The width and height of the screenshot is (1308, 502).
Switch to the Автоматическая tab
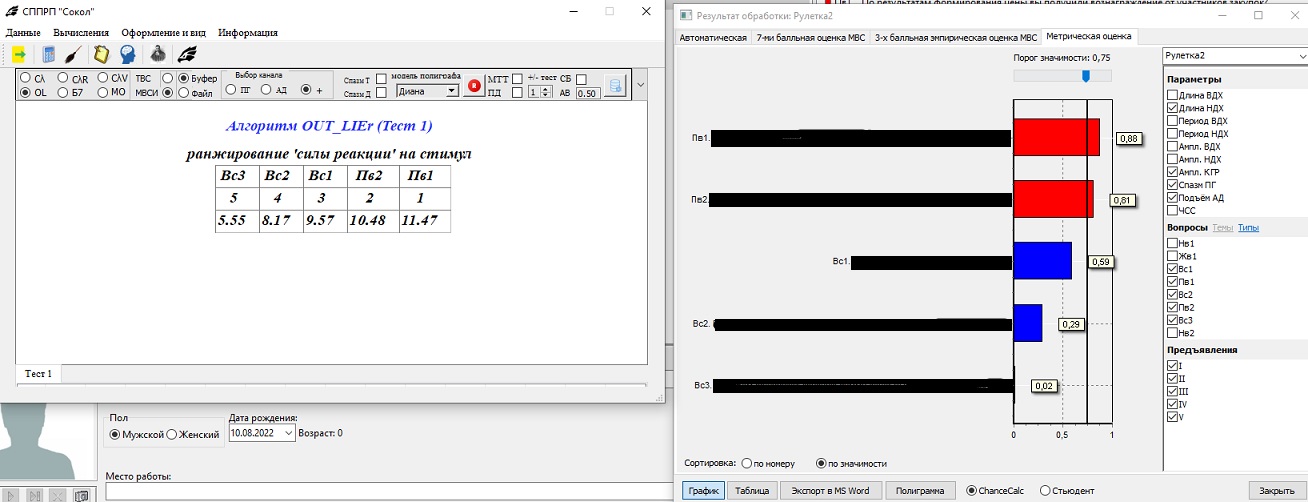[713, 37]
